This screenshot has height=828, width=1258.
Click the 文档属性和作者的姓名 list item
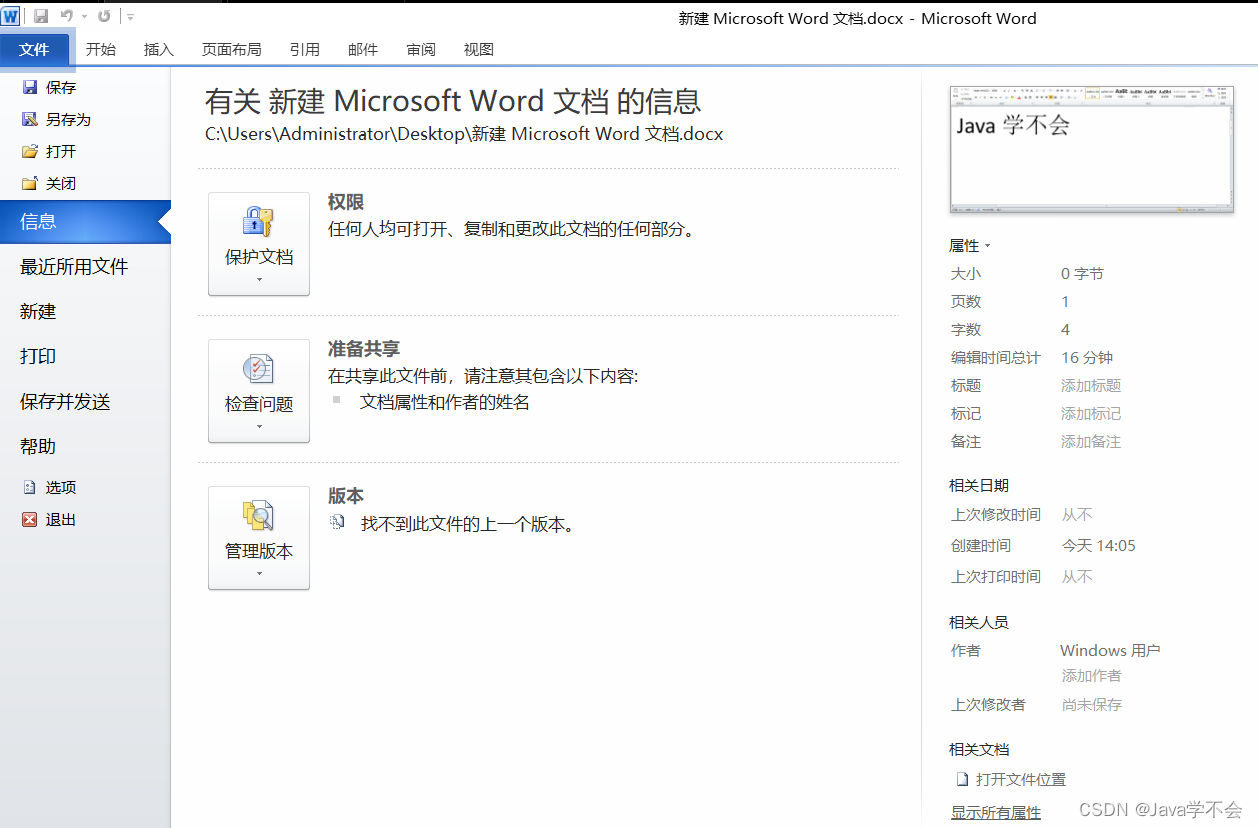click(445, 403)
